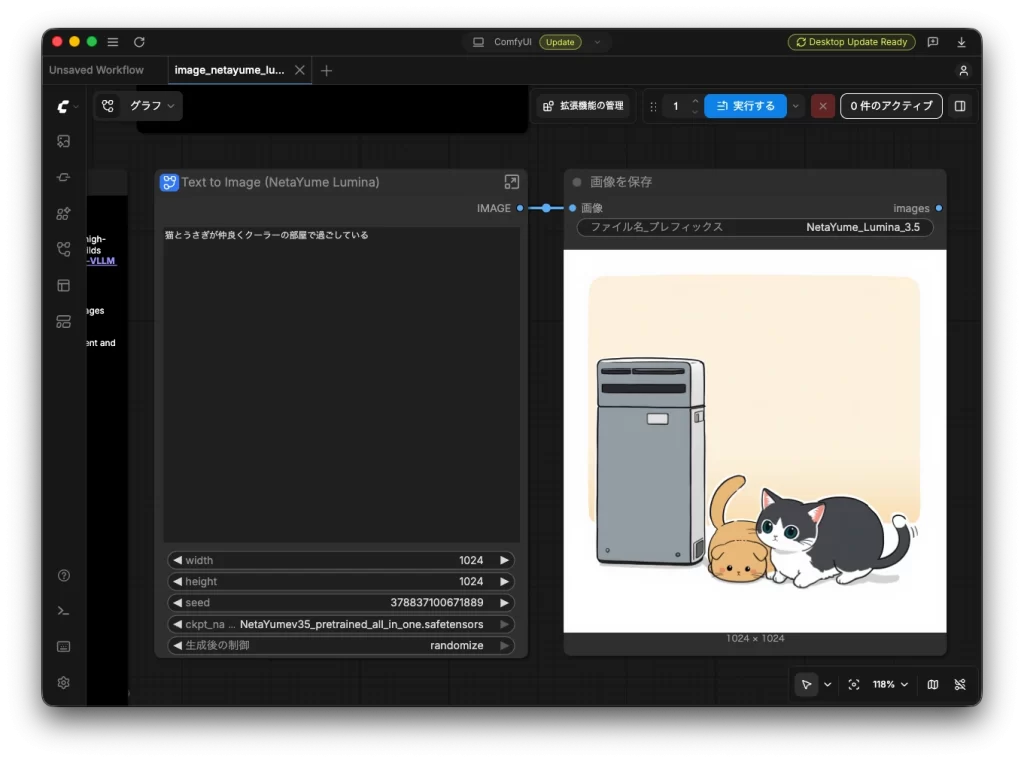The height and width of the screenshot is (762, 1024).
Task: Open 0 件のアクティブ queue button
Action: coord(891,106)
